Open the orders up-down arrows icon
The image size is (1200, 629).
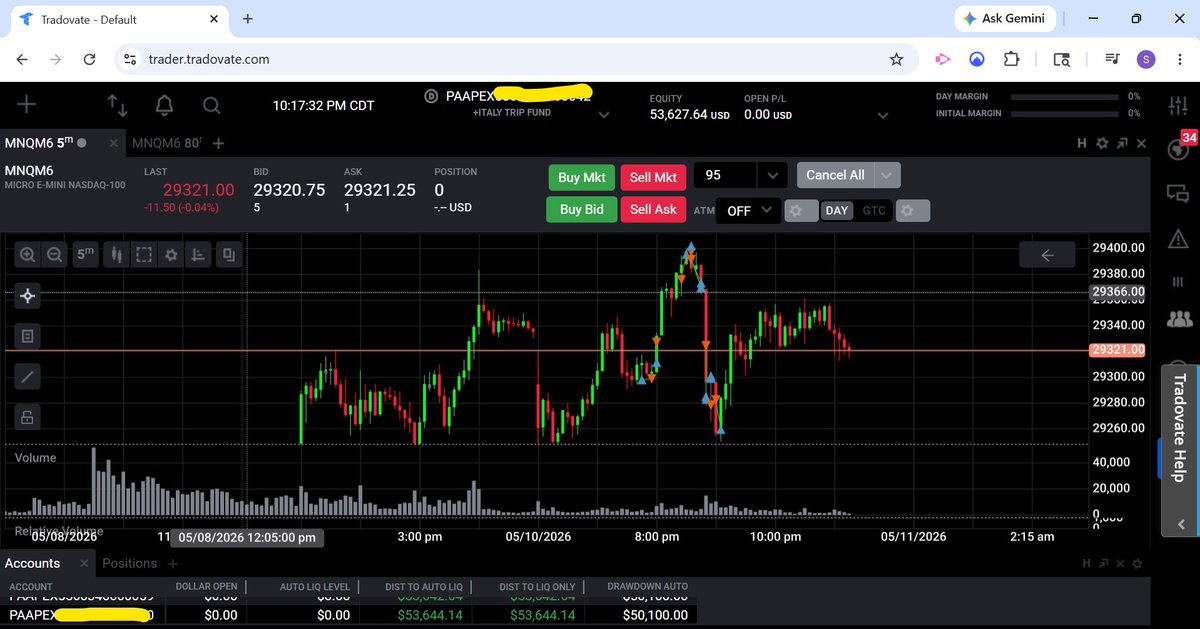tap(117, 105)
